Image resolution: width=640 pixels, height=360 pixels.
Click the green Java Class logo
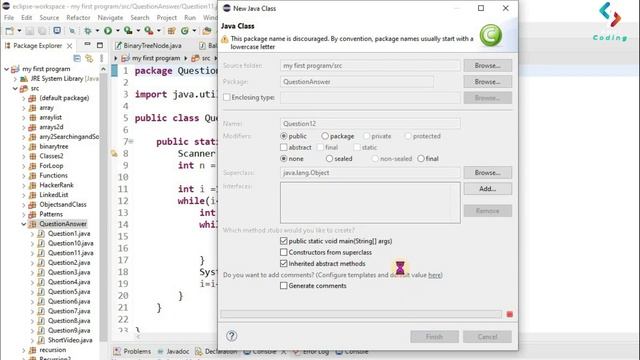pos(491,36)
